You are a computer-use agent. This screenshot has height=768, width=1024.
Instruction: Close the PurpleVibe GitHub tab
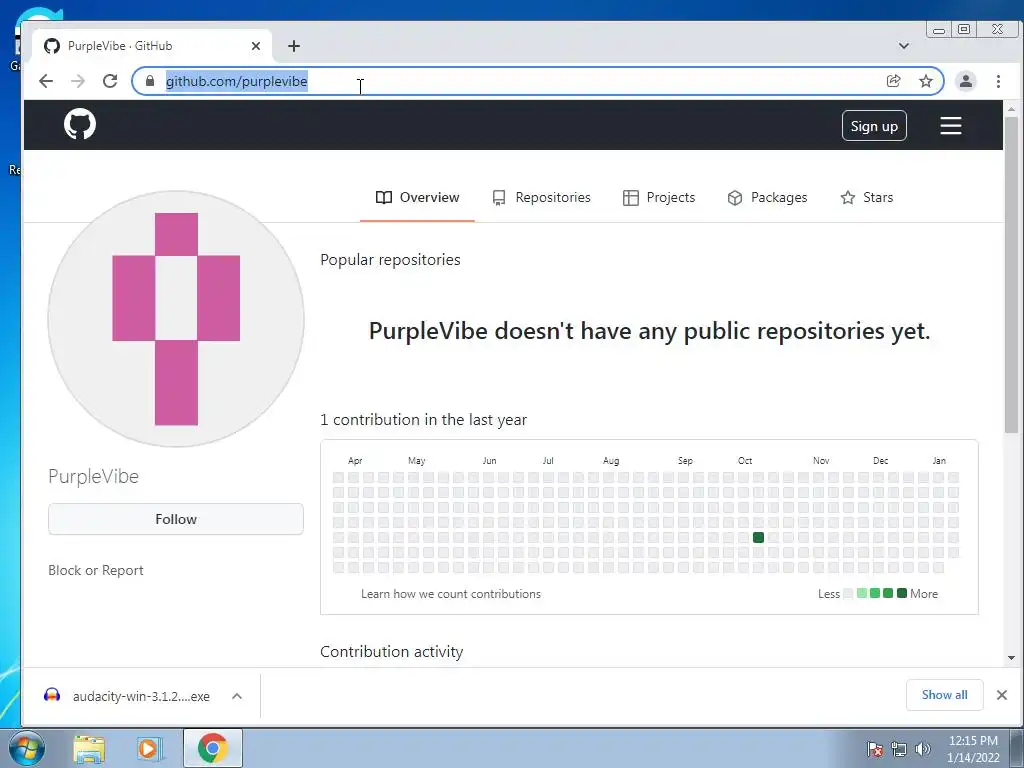click(255, 46)
